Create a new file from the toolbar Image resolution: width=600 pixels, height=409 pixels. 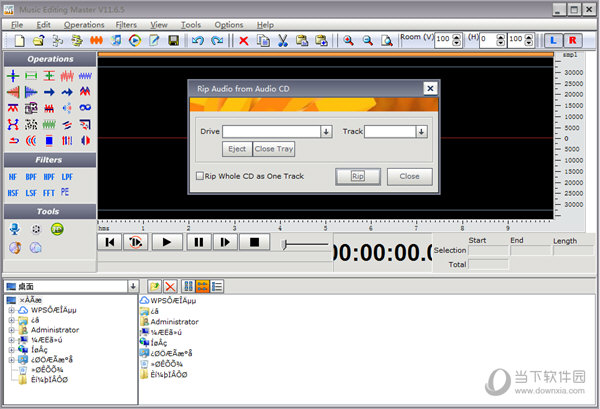pyautogui.click(x=19, y=40)
